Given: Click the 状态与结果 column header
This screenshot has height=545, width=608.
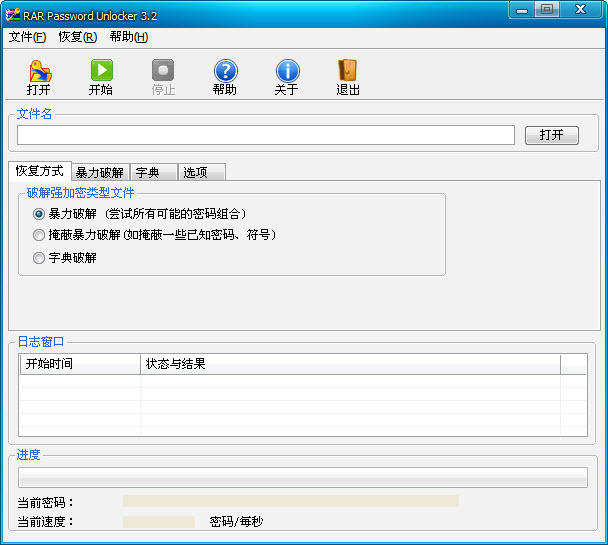Looking at the screenshot, I should pyautogui.click(x=350, y=364).
